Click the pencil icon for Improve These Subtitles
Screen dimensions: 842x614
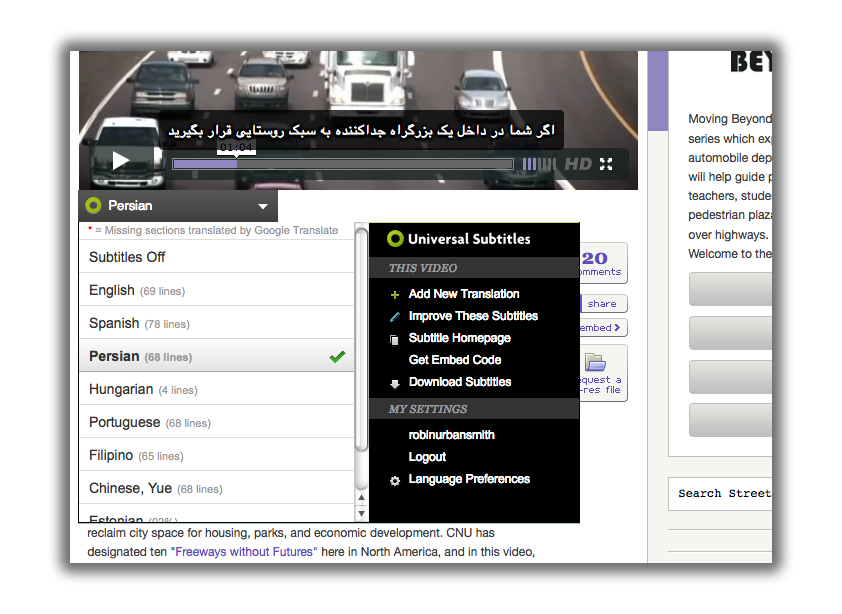click(395, 317)
